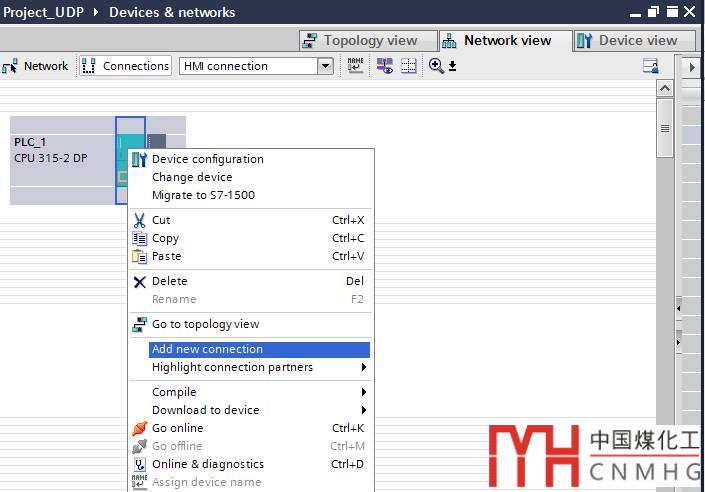The width and height of the screenshot is (705, 492).
Task: Click the overview navigation icon at toolbar right
Action: click(650, 66)
